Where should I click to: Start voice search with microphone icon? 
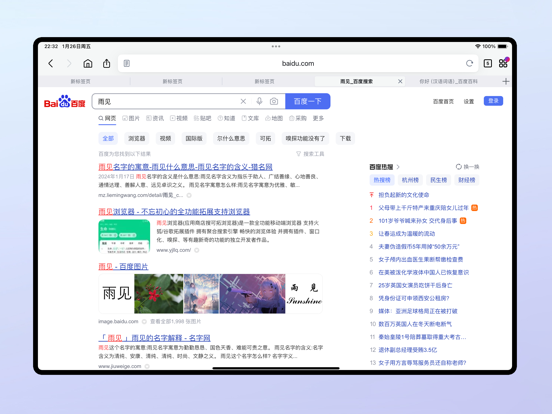259,101
